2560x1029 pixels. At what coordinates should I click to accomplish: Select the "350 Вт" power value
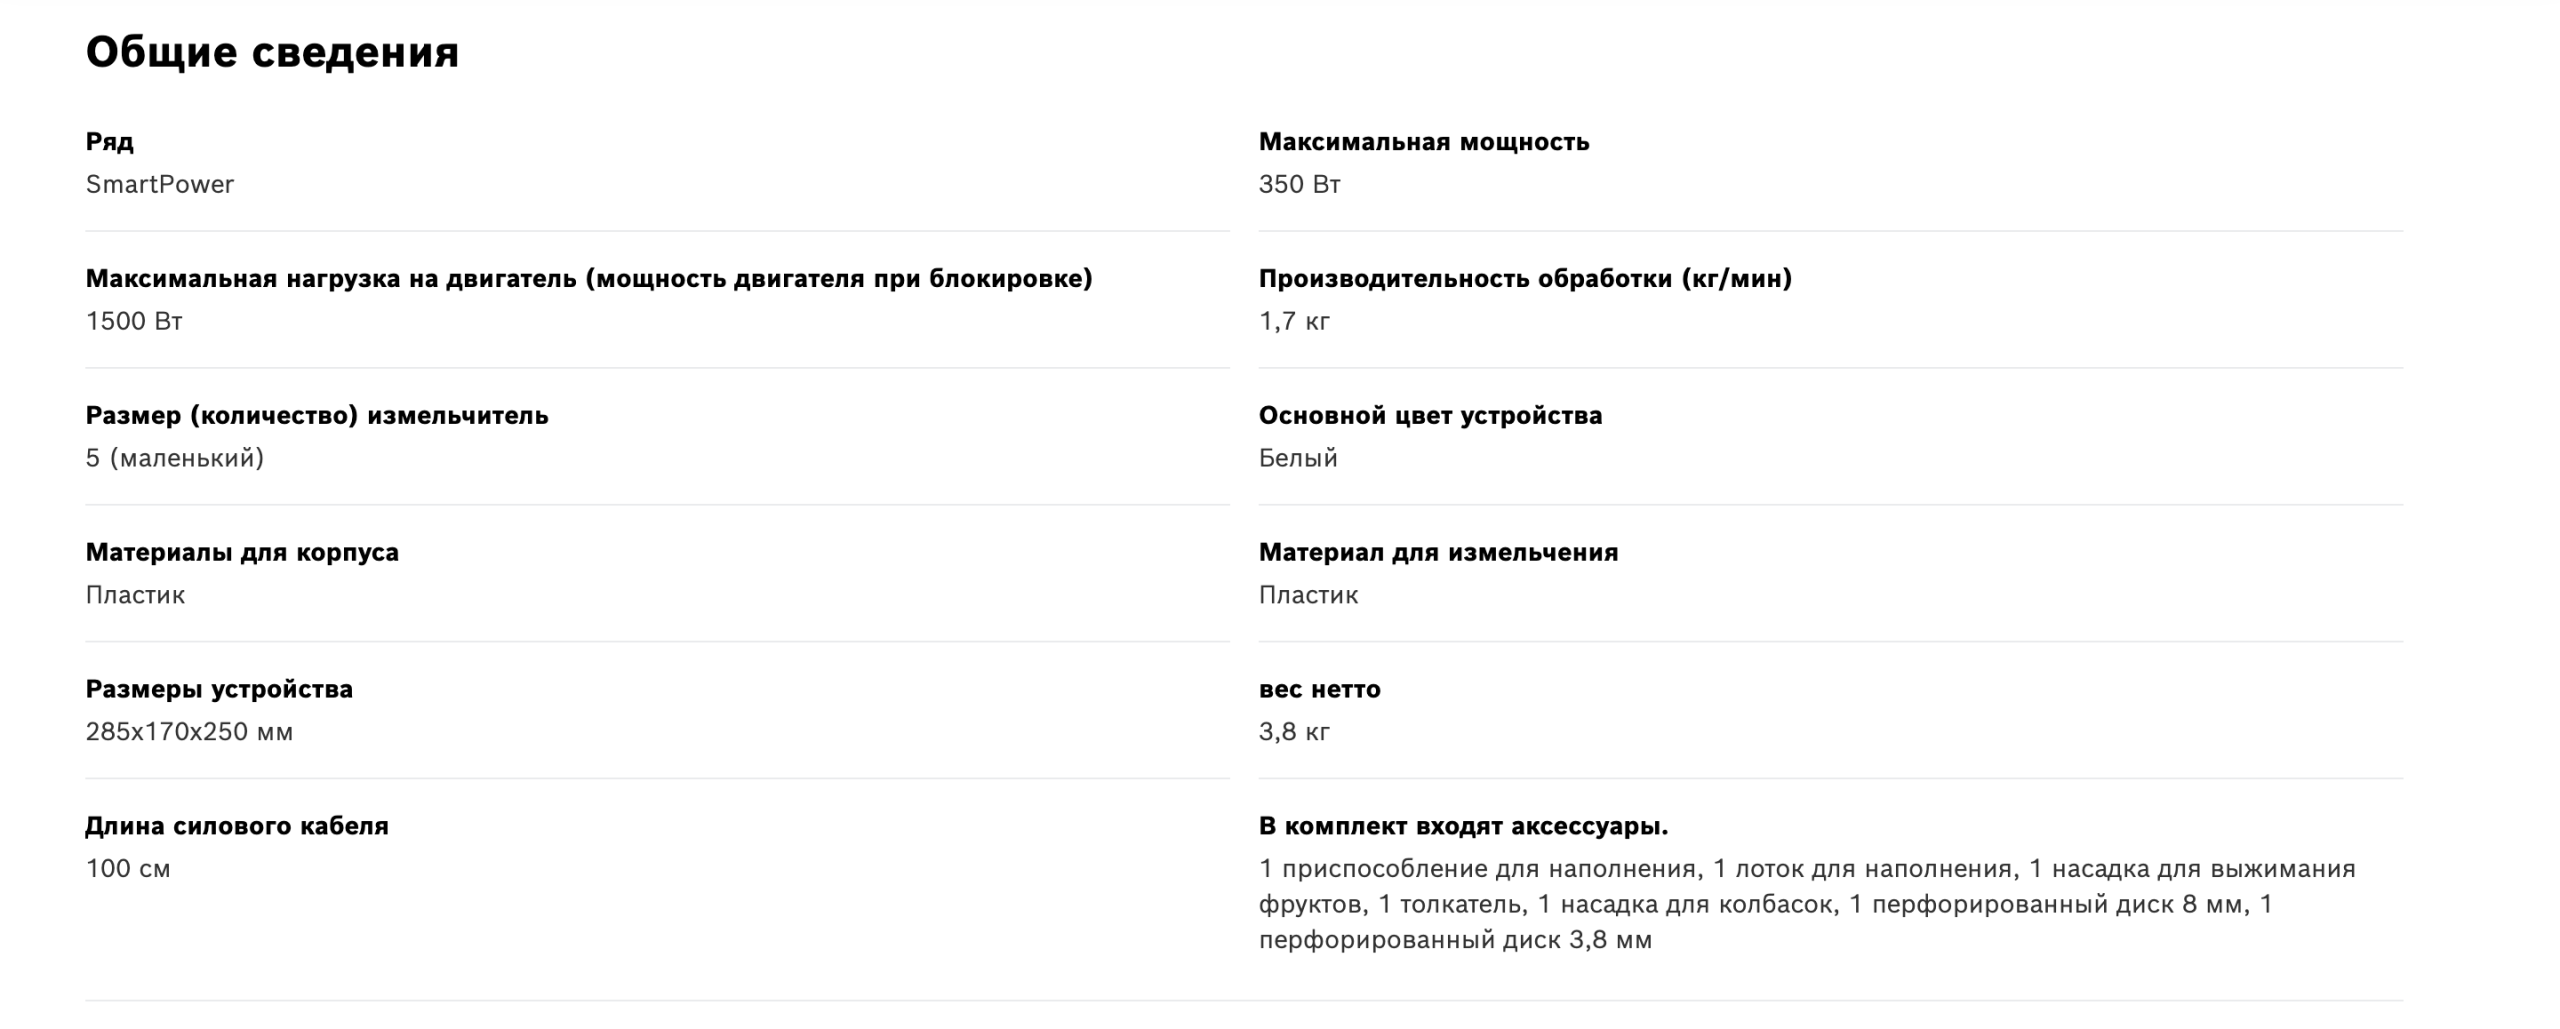(1299, 185)
